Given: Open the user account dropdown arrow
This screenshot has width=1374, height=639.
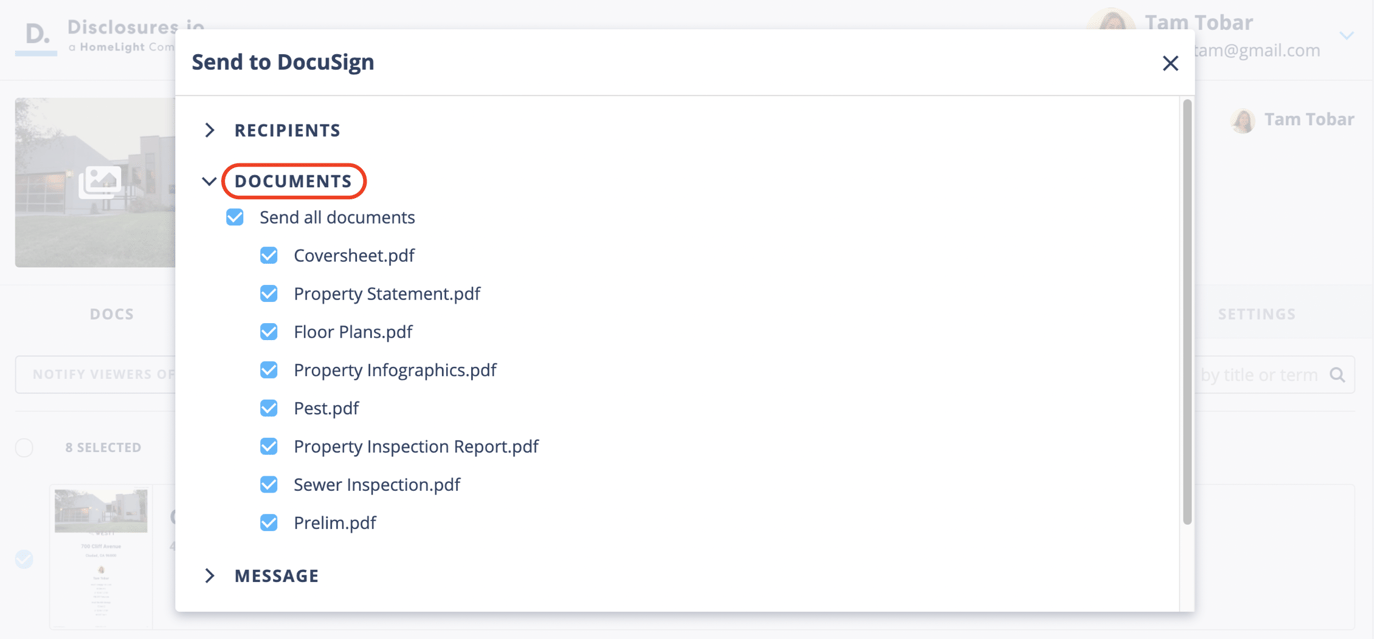Looking at the screenshot, I should (1347, 36).
